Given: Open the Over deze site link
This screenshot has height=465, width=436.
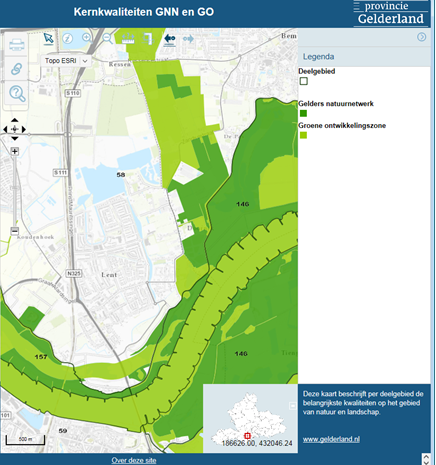Looking at the screenshot, I should 134,460.
